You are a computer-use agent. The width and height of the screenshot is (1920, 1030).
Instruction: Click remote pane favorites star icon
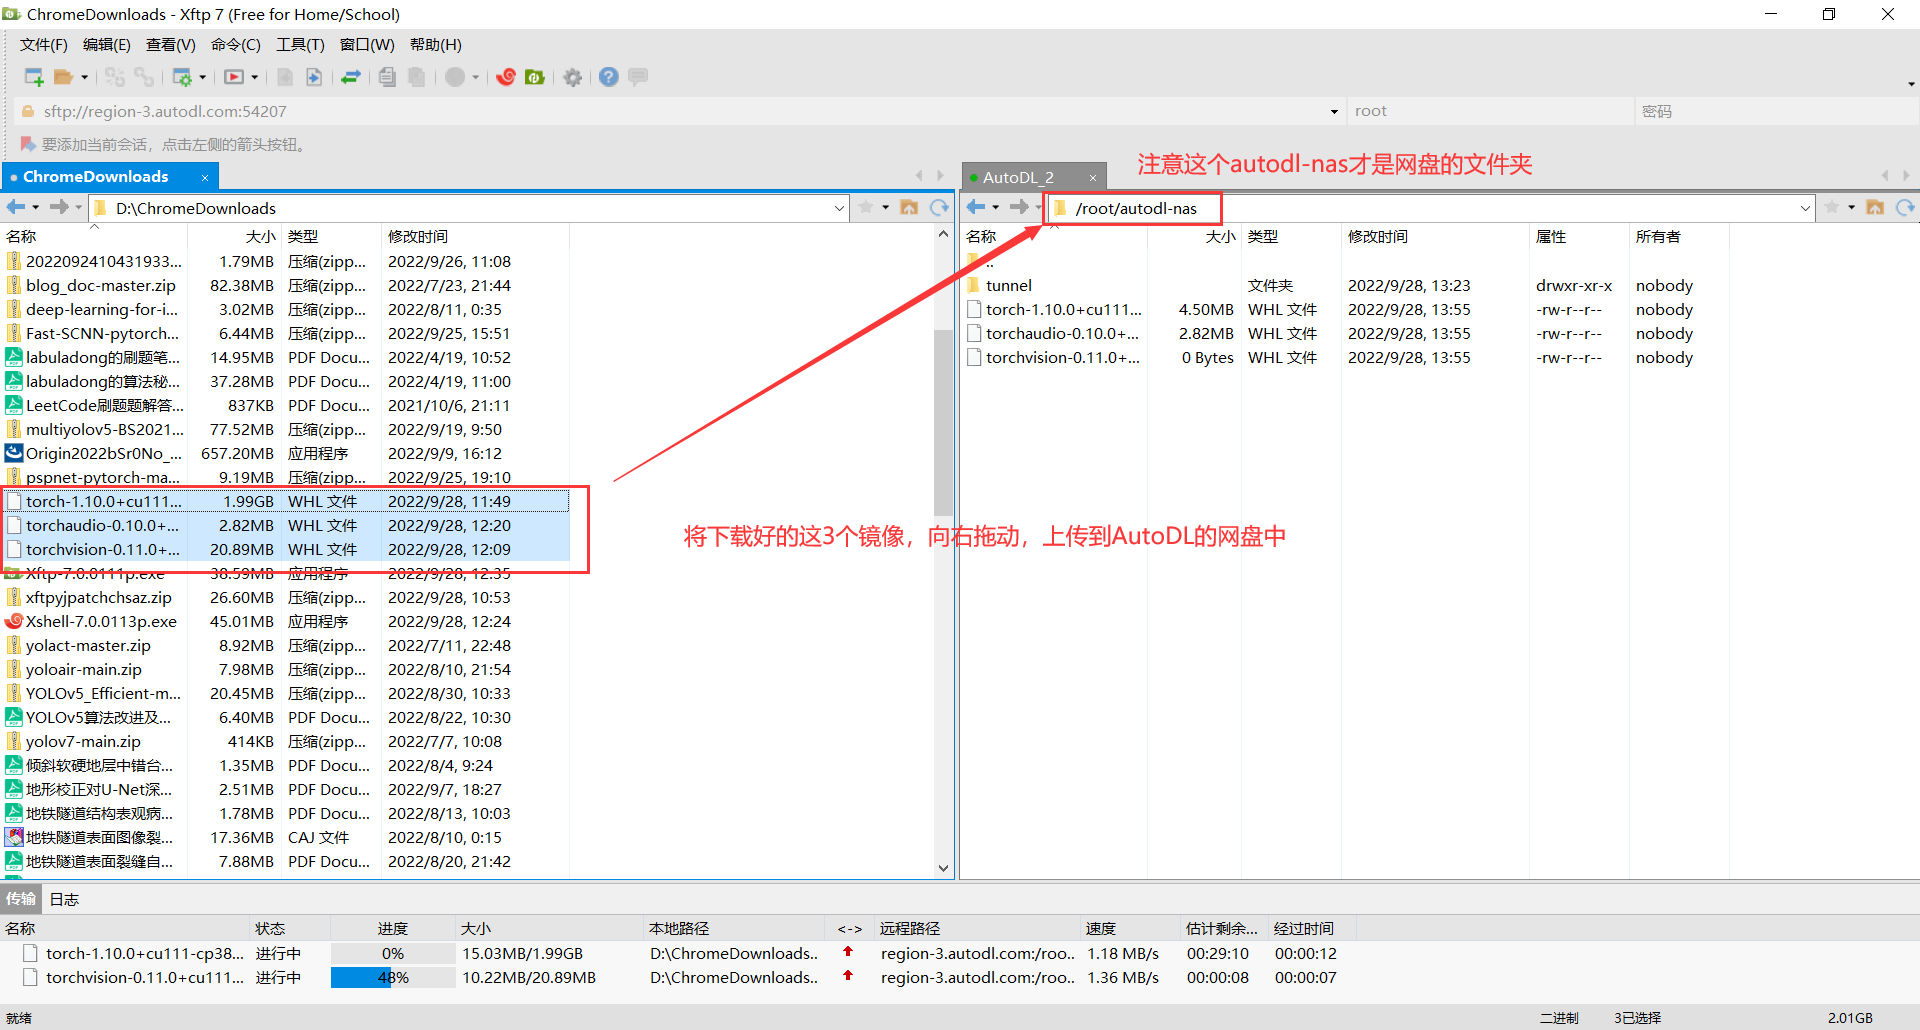(x=1832, y=207)
